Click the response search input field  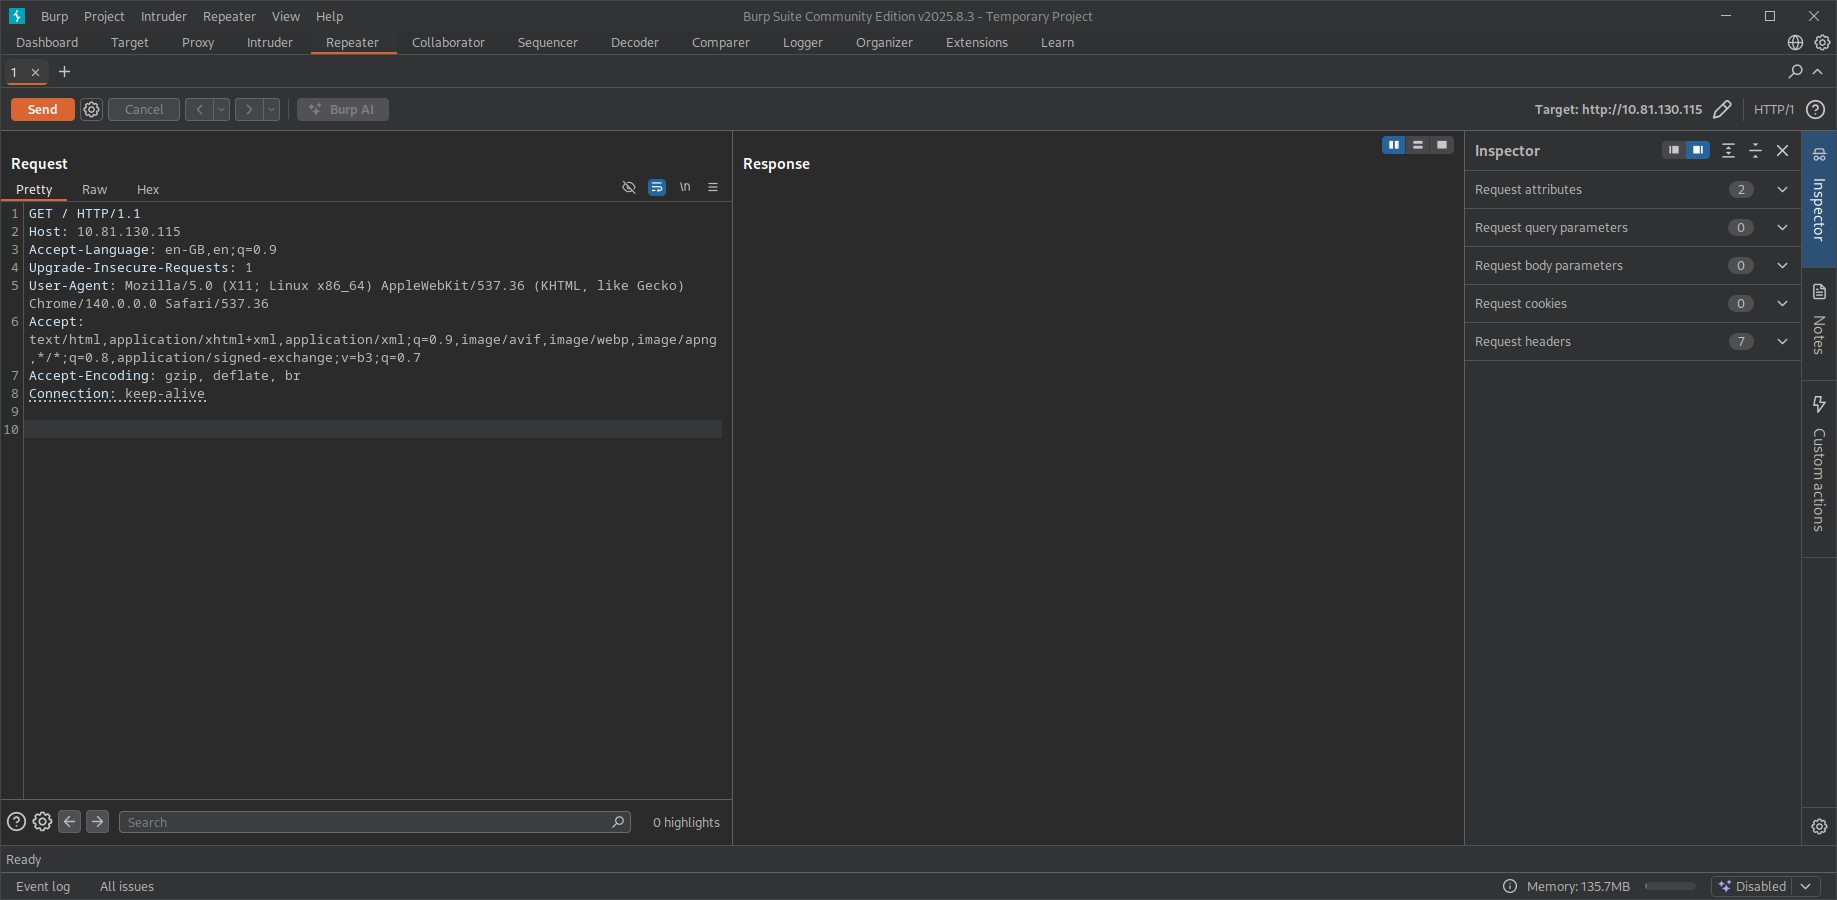[370, 822]
